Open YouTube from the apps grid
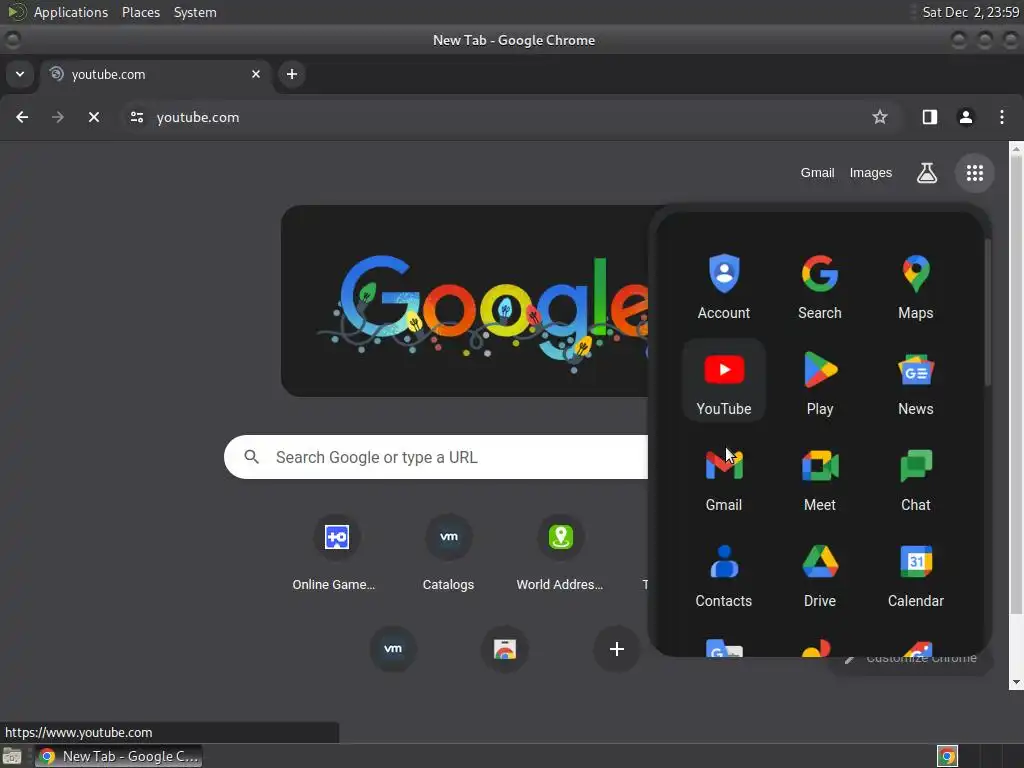This screenshot has height=768, width=1024. coord(724,381)
